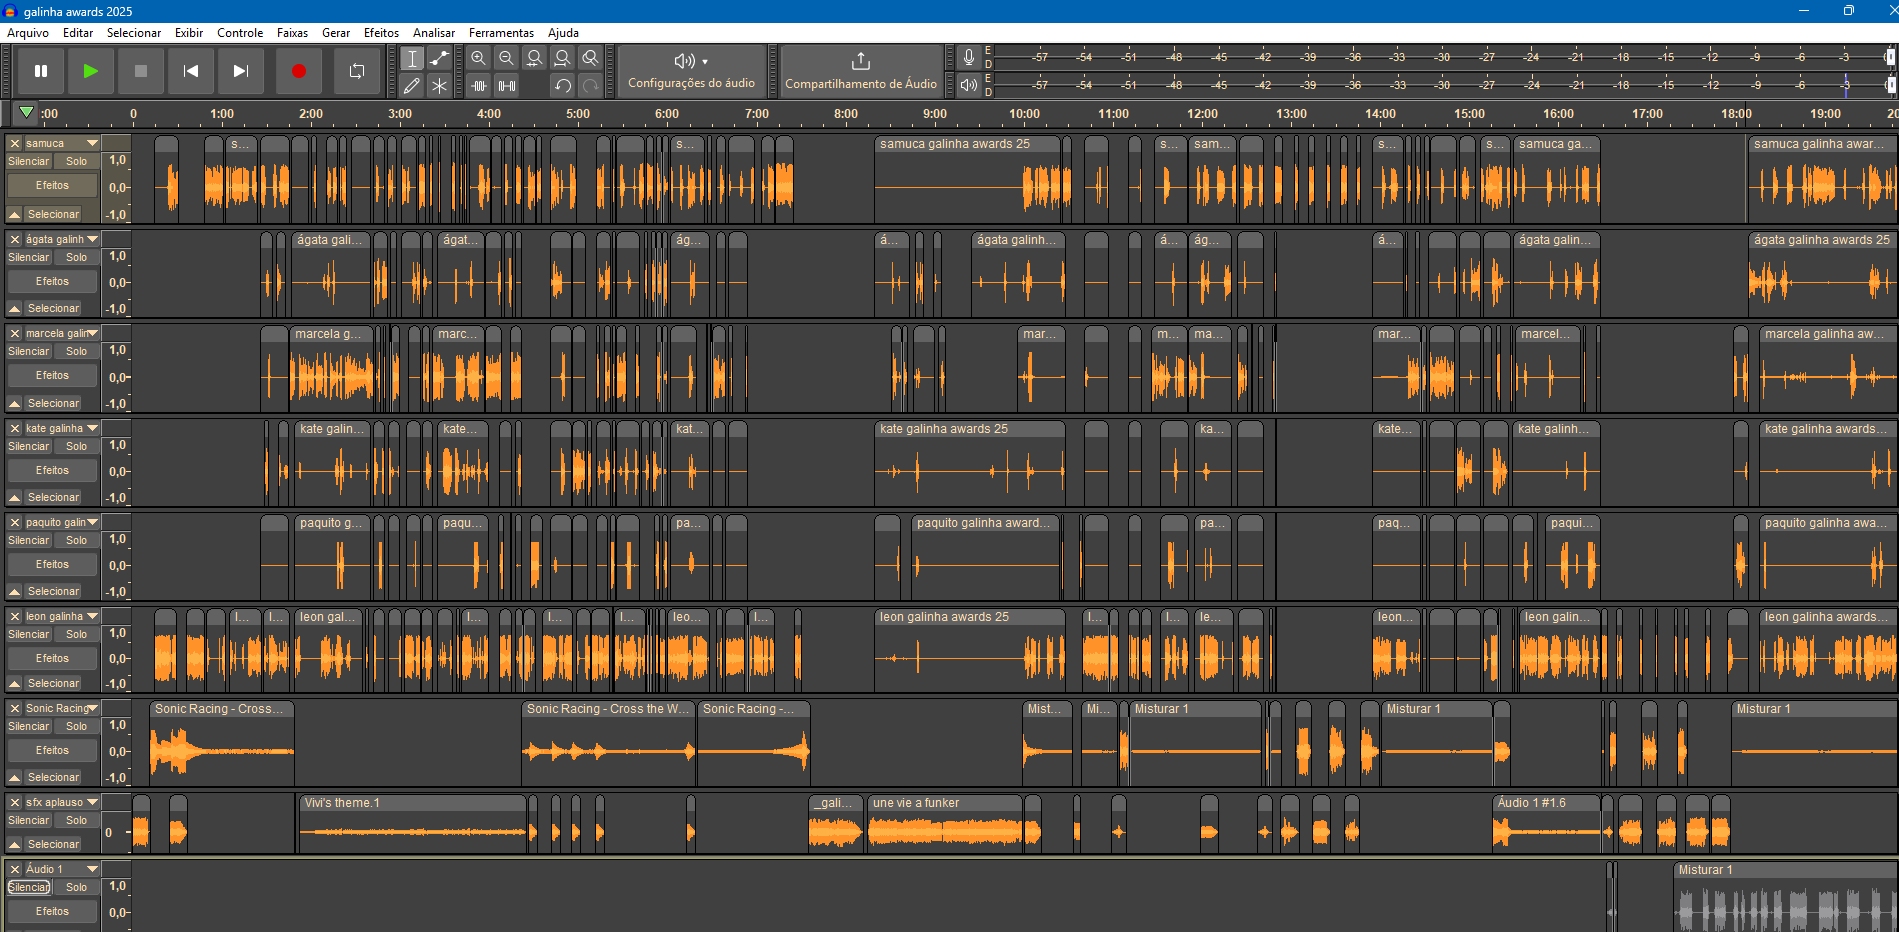Click the Trim audio outside selection icon
1899x932 pixels.
[x=479, y=86]
